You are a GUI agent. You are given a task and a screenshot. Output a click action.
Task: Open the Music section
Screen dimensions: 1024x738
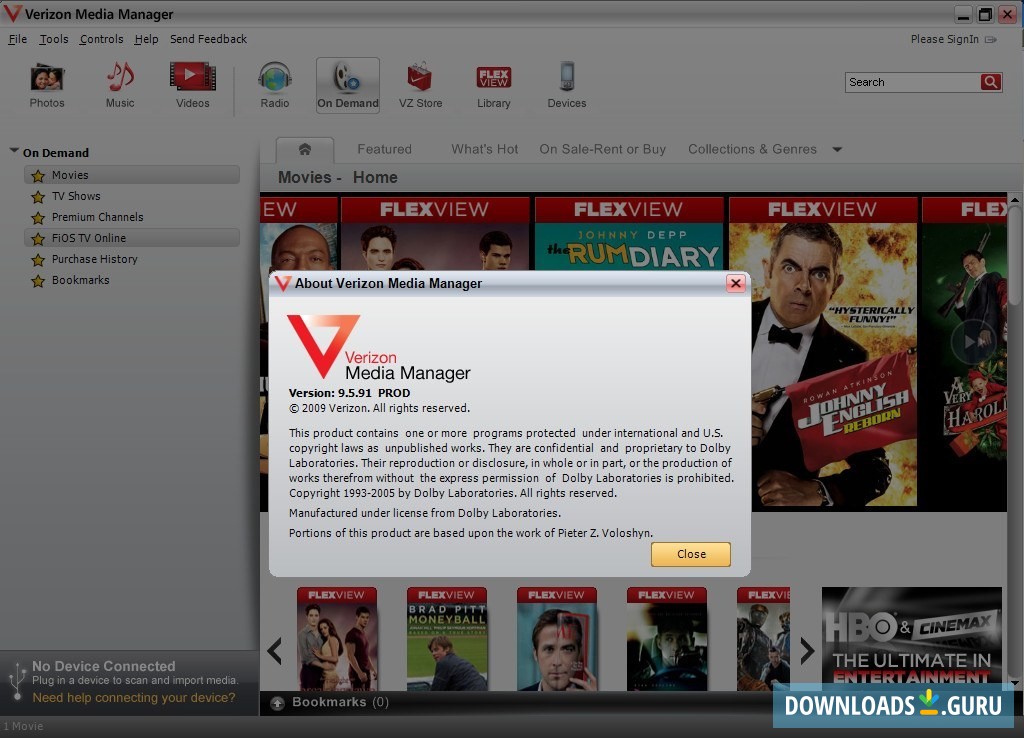[x=120, y=86]
